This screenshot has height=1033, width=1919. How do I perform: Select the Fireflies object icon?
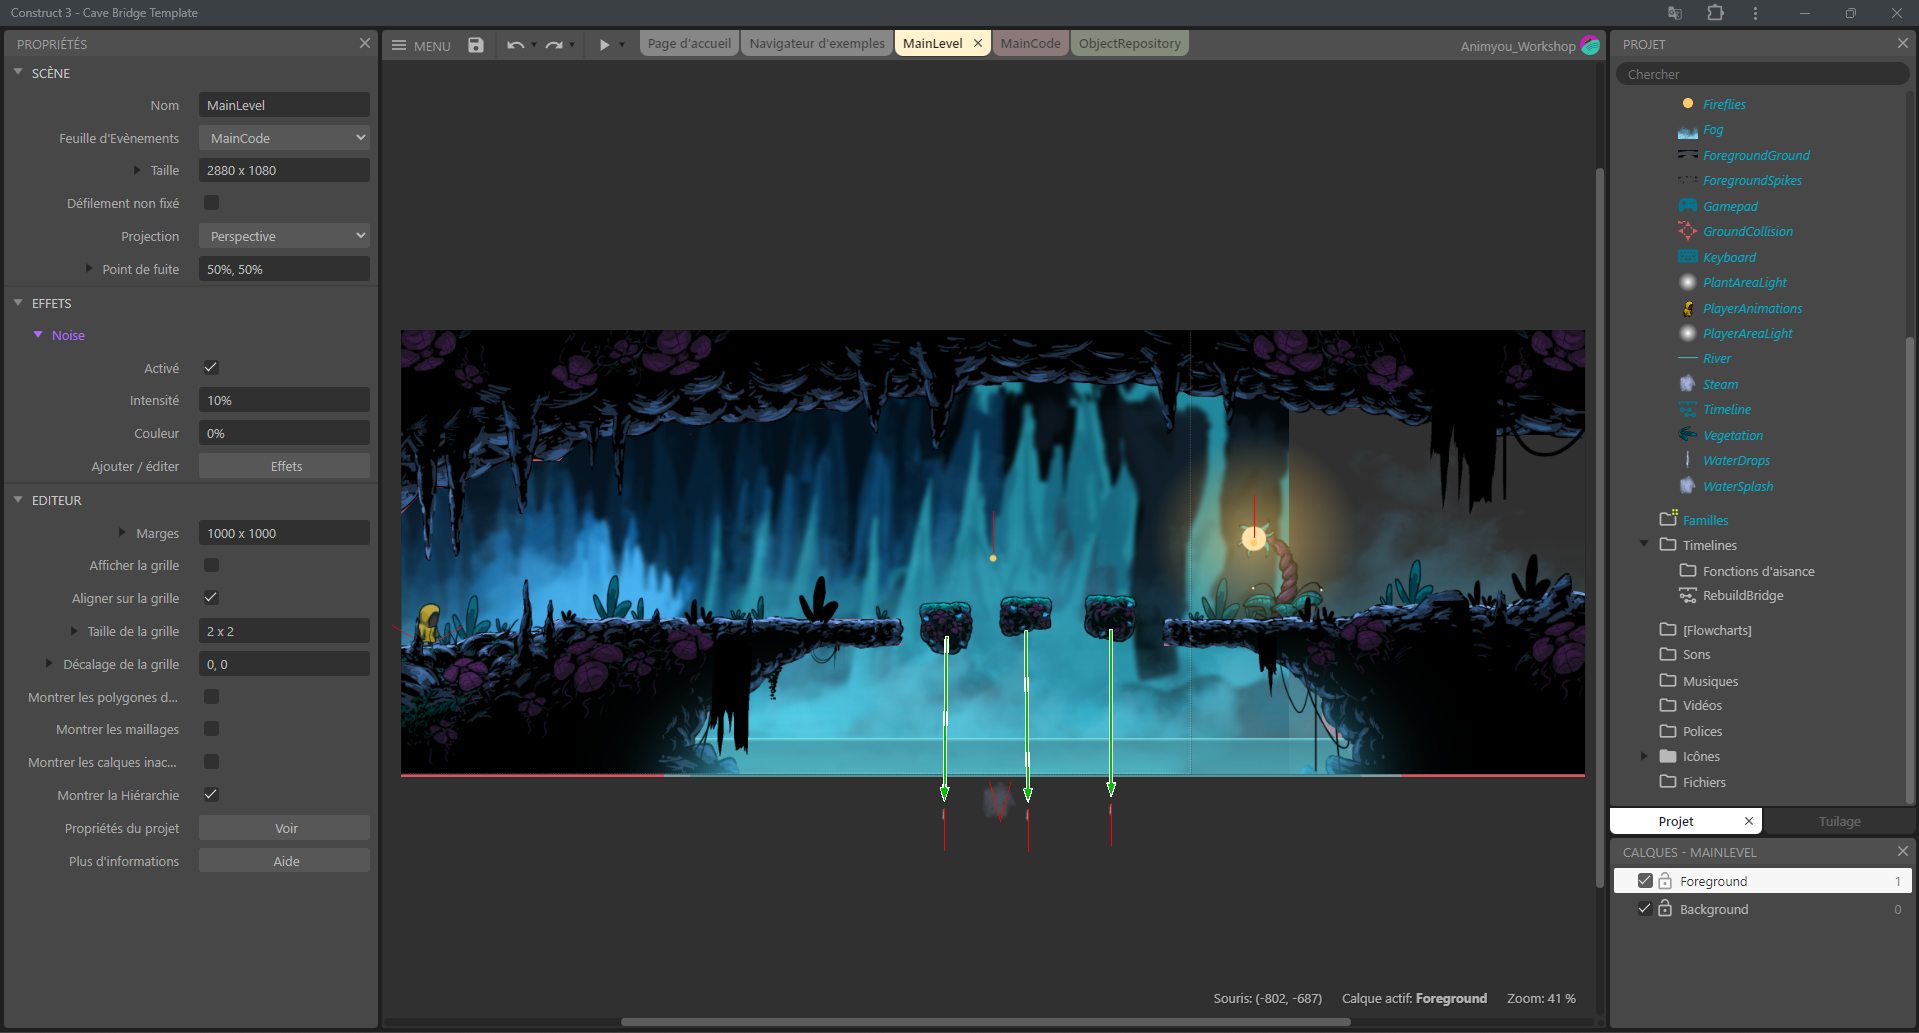[1688, 104]
